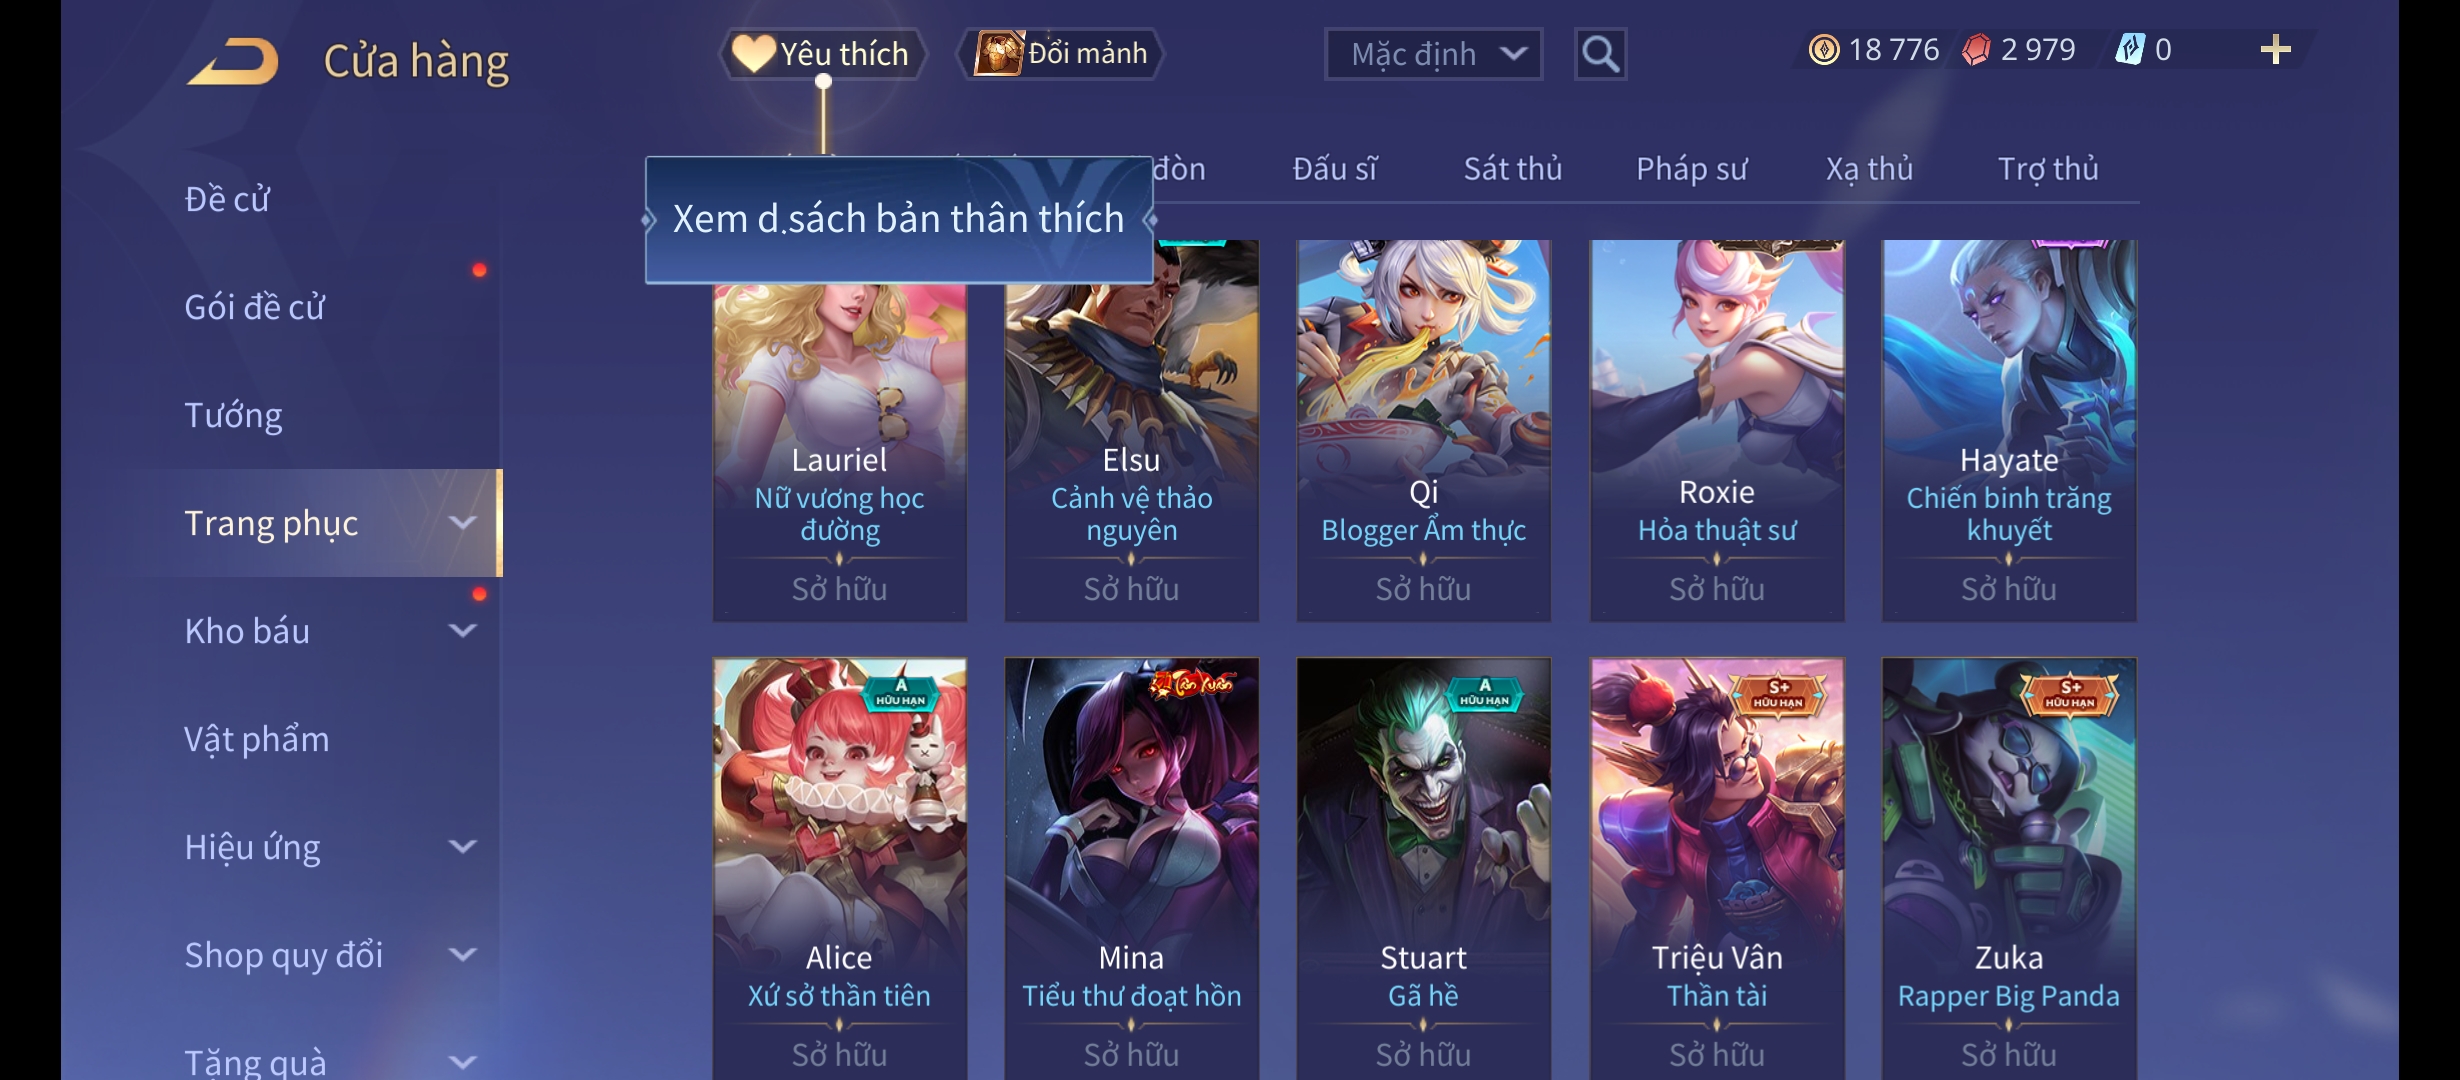Expand the Kho báu section chevron

(462, 631)
